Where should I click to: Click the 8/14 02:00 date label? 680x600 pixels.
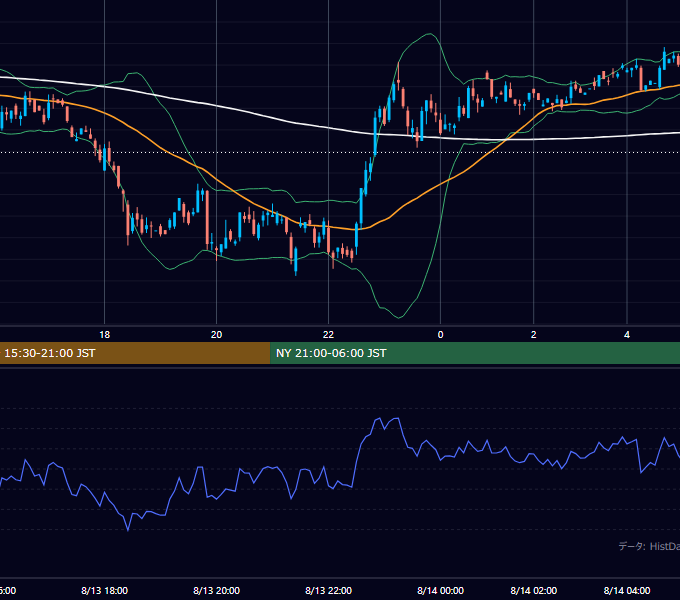tap(533, 590)
